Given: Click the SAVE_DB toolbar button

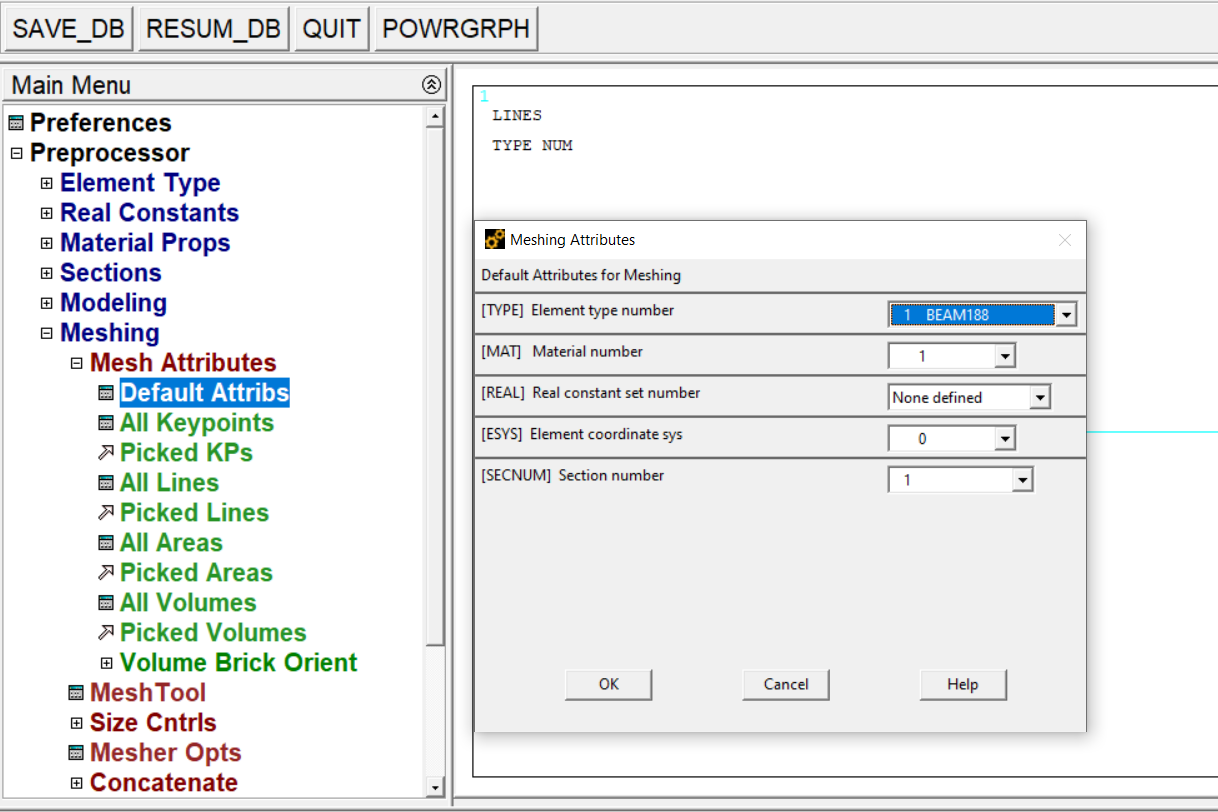Looking at the screenshot, I should (x=68, y=29).
